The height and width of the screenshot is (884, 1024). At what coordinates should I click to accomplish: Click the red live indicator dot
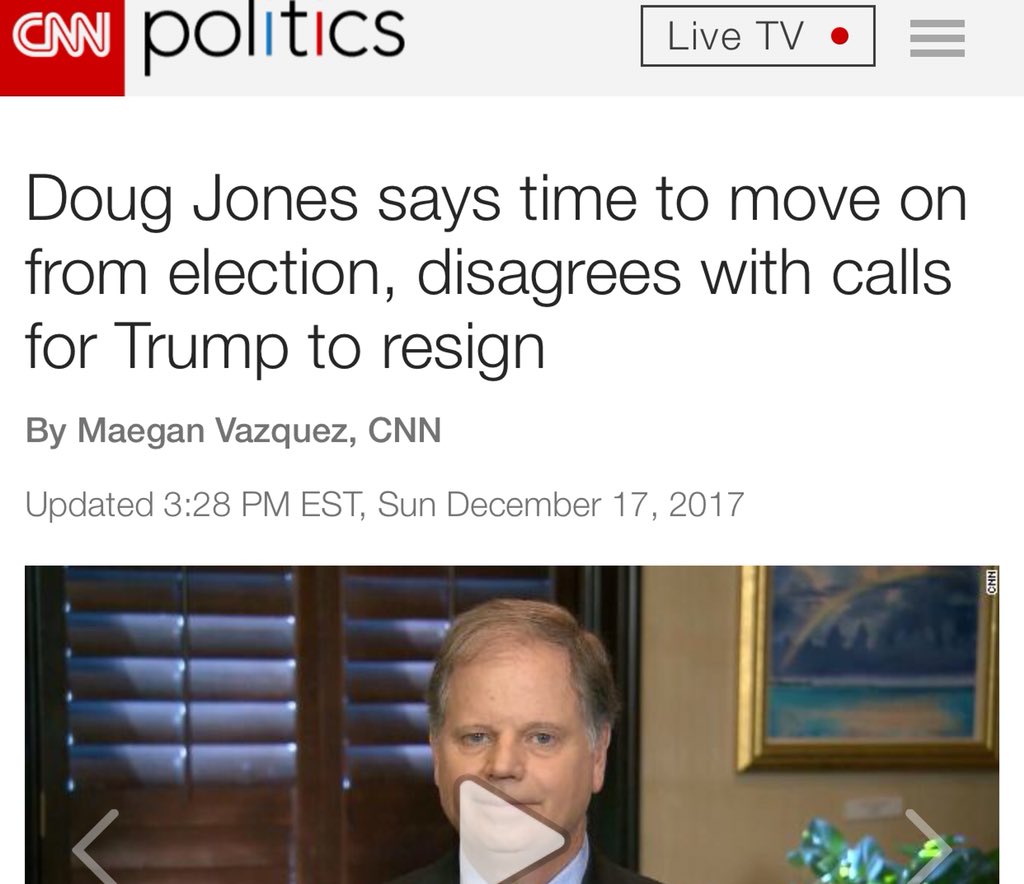click(x=840, y=36)
